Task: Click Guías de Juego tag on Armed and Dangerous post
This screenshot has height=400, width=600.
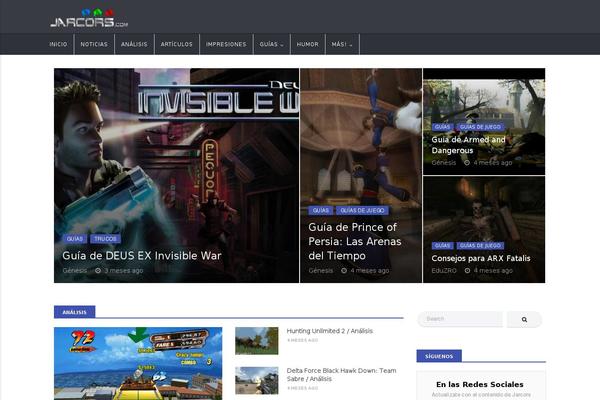Action: [480, 127]
